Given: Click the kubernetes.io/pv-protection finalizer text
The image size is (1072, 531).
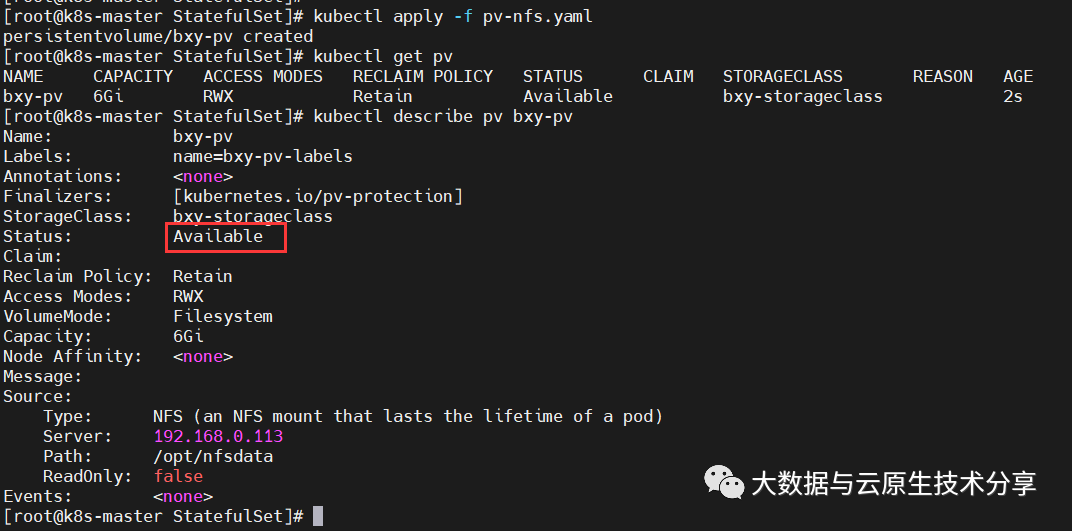Looking at the screenshot, I should tap(318, 197).
